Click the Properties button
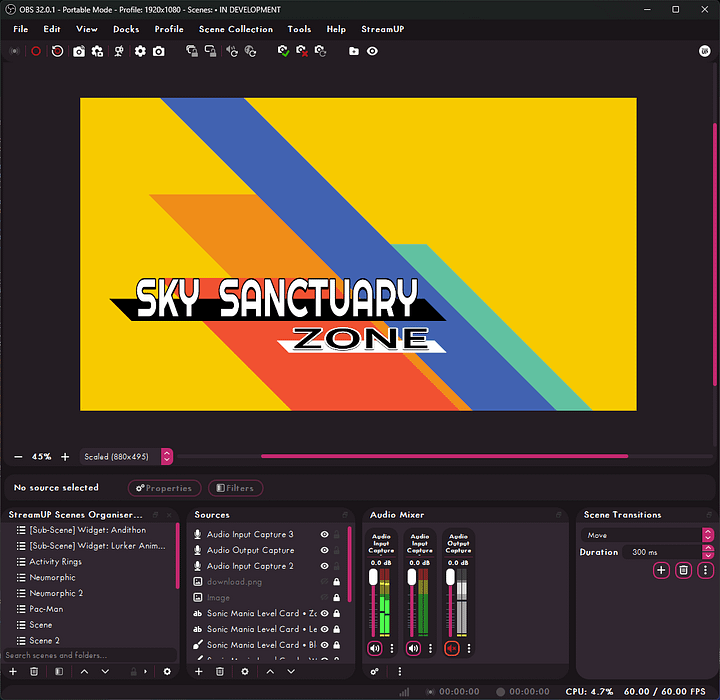The image size is (720, 700). pyautogui.click(x=164, y=488)
